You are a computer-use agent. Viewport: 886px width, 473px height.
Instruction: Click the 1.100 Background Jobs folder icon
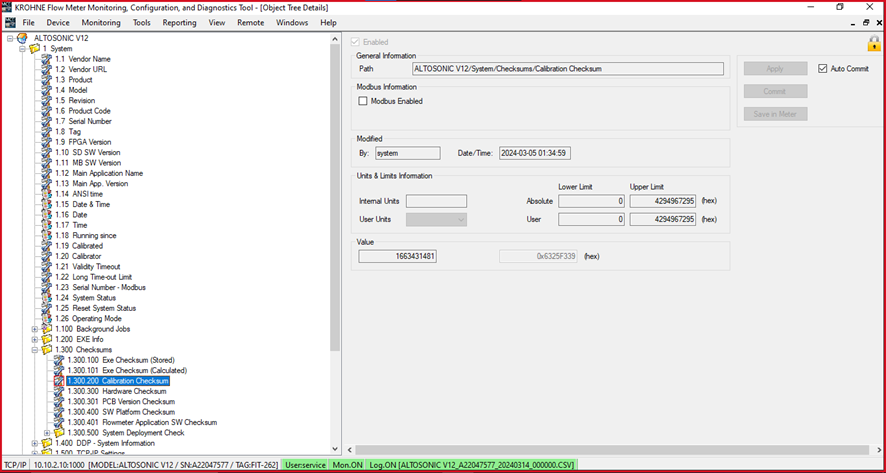pyautogui.click(x=46, y=329)
